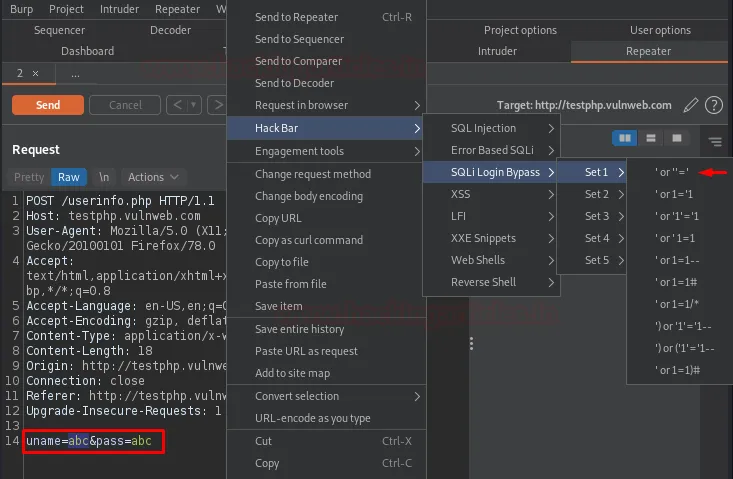Select the top-bottom stacked layout icon
Viewport: 733px width, 479px height.
pyautogui.click(x=651, y=138)
